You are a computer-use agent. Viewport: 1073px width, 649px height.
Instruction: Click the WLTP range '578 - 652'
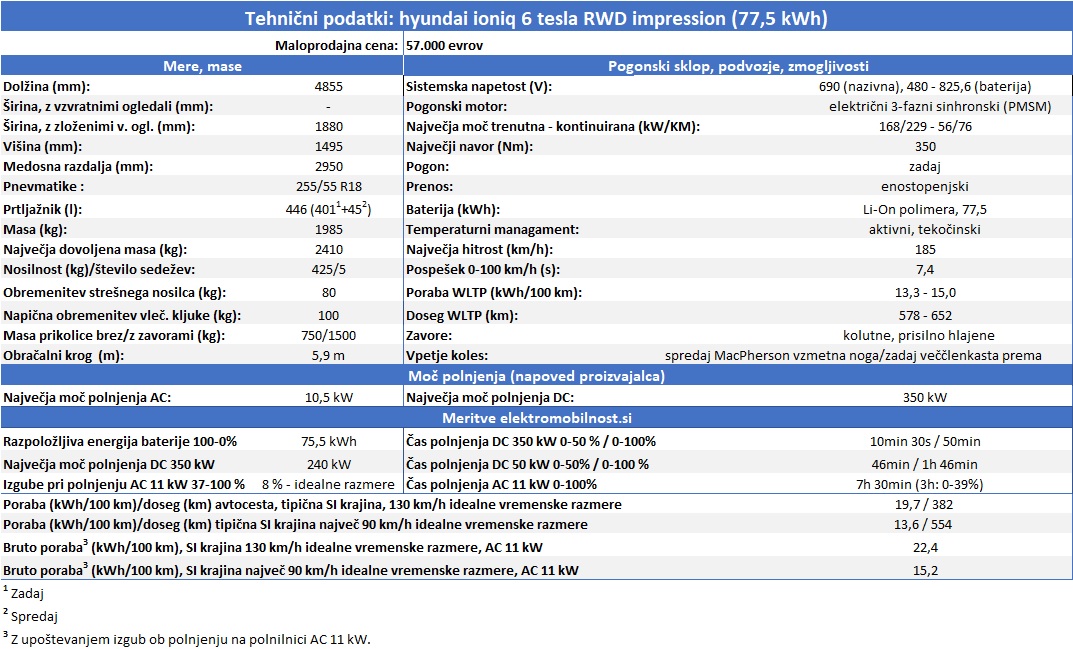tap(925, 316)
